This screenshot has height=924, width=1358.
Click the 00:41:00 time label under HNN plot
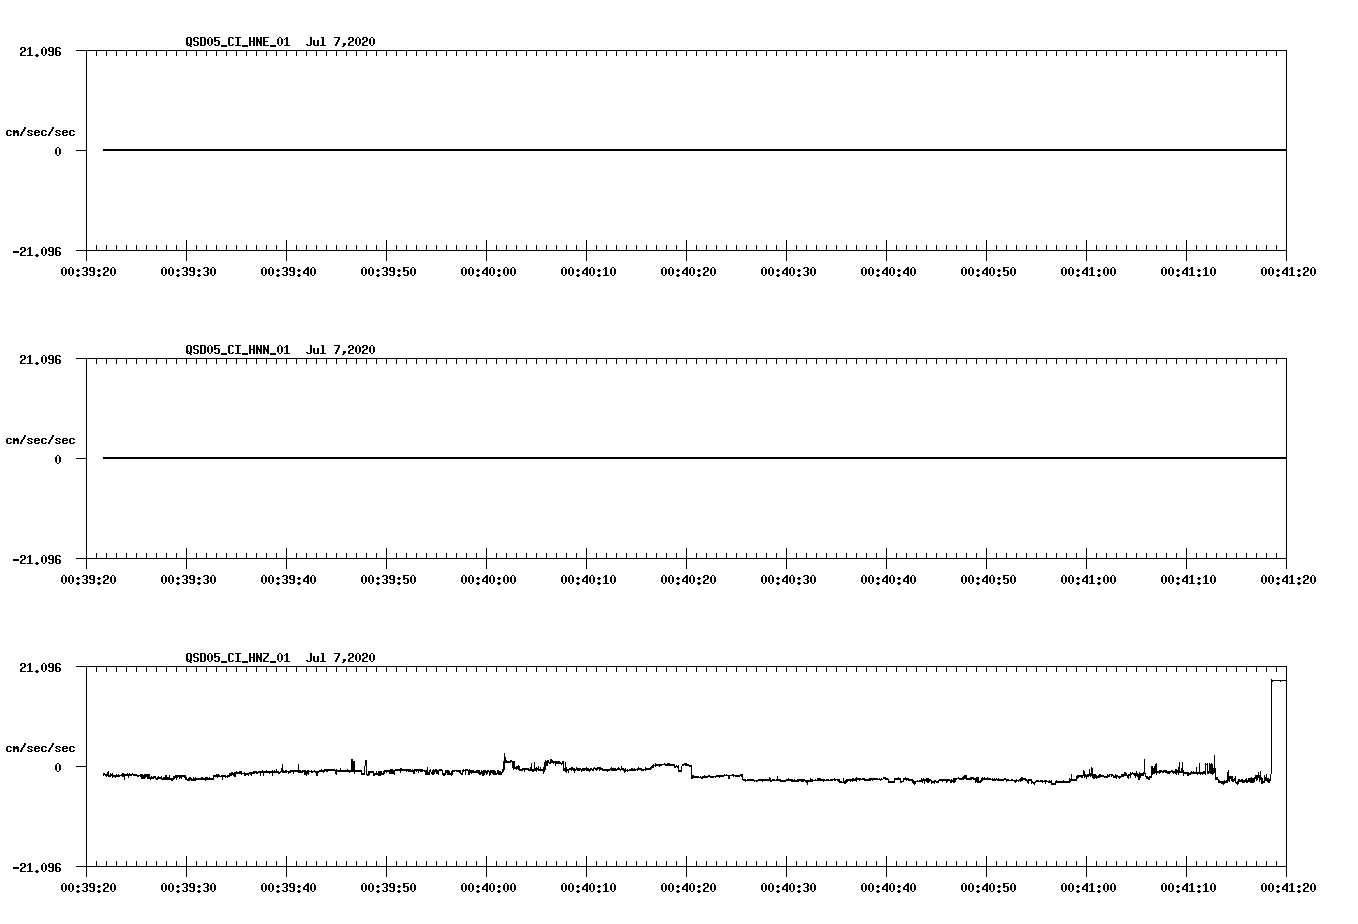coord(1088,579)
